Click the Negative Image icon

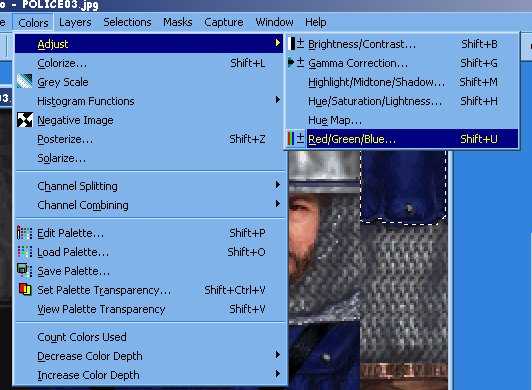(x=25, y=120)
